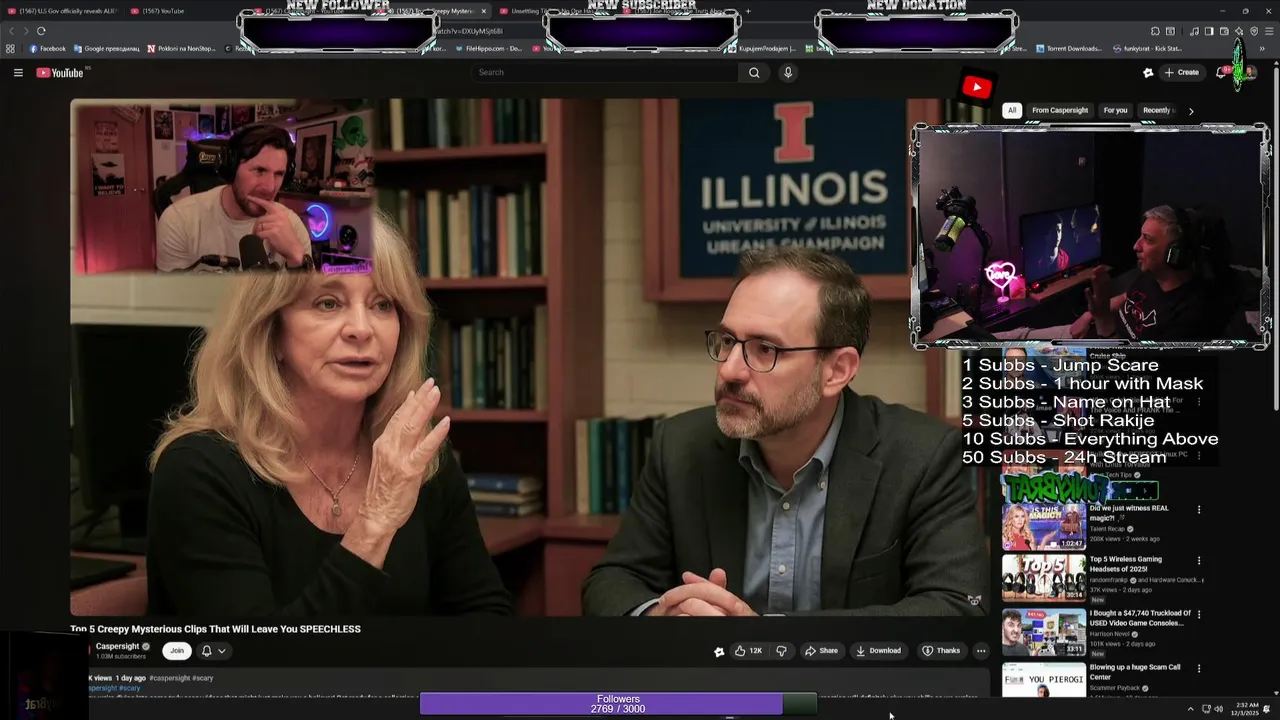The height and width of the screenshot is (720, 1280).
Task: Open options menu for Scam Call Center video
Action: (1199, 668)
